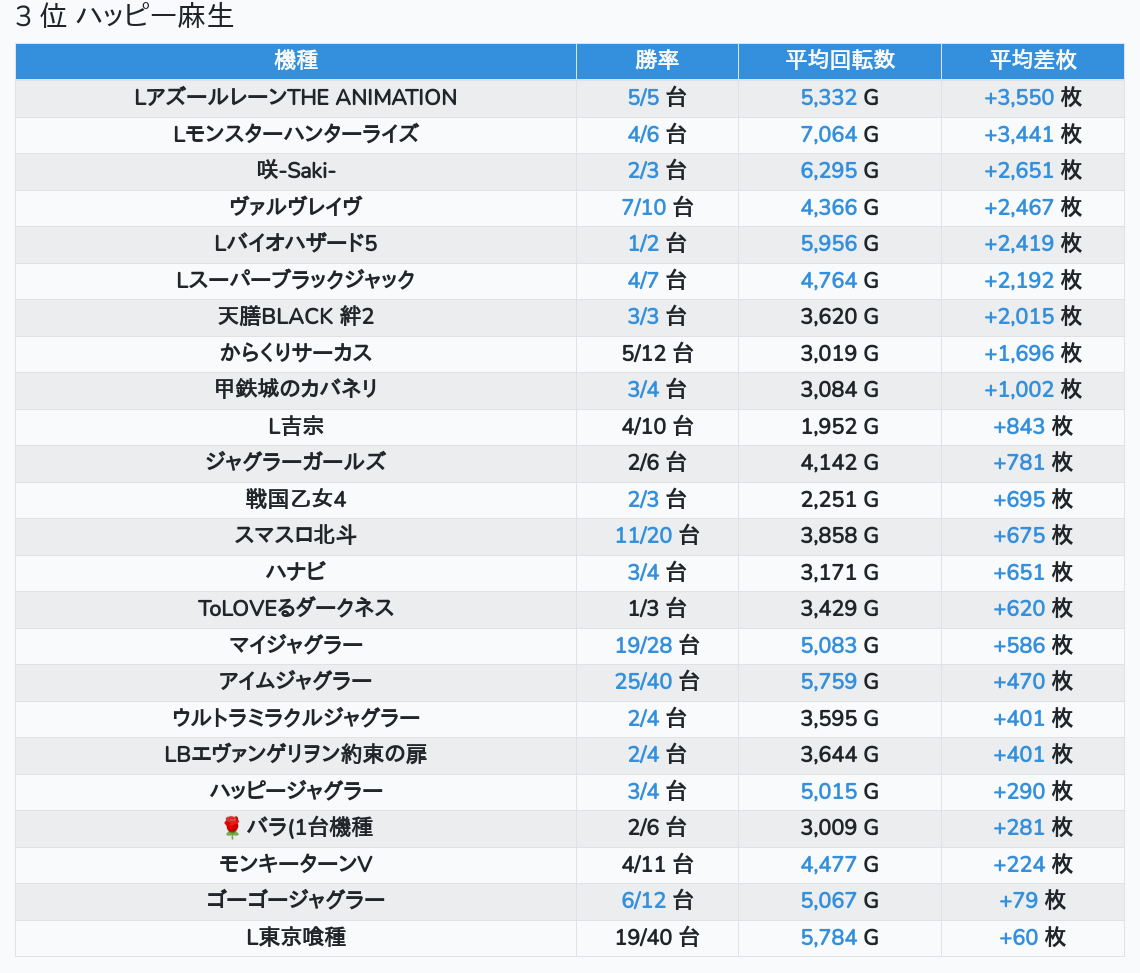Image resolution: width=1140 pixels, height=973 pixels.
Task: Click the "3,009 G" average spins value
Action: pyautogui.click(x=840, y=828)
